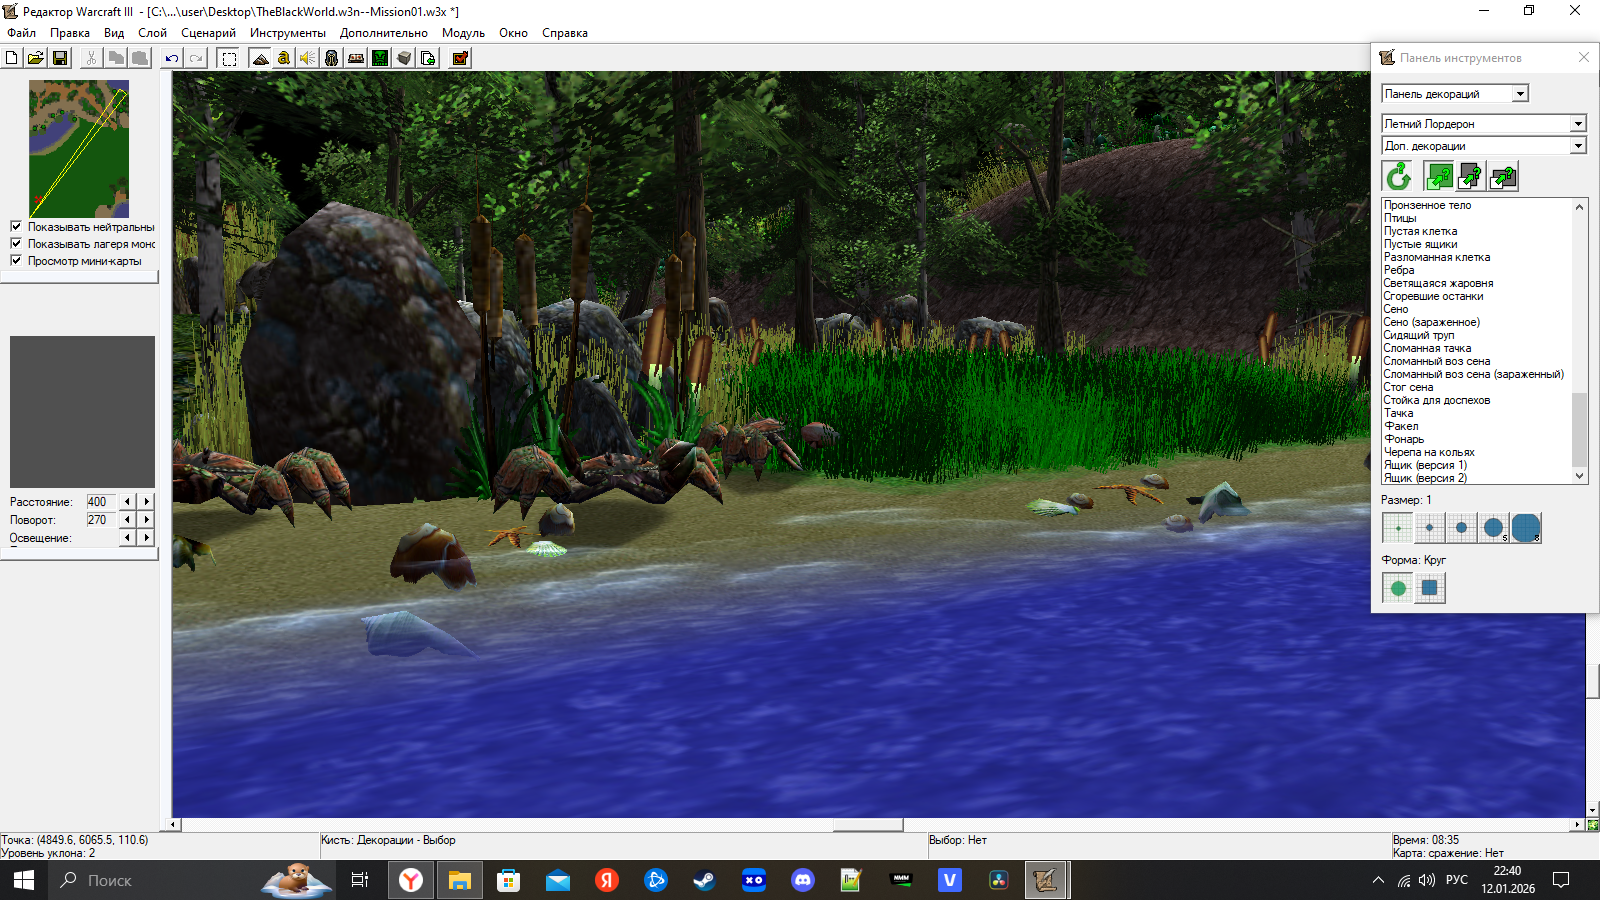
Task: Open the Object Editor helmet icon
Action: (332, 58)
